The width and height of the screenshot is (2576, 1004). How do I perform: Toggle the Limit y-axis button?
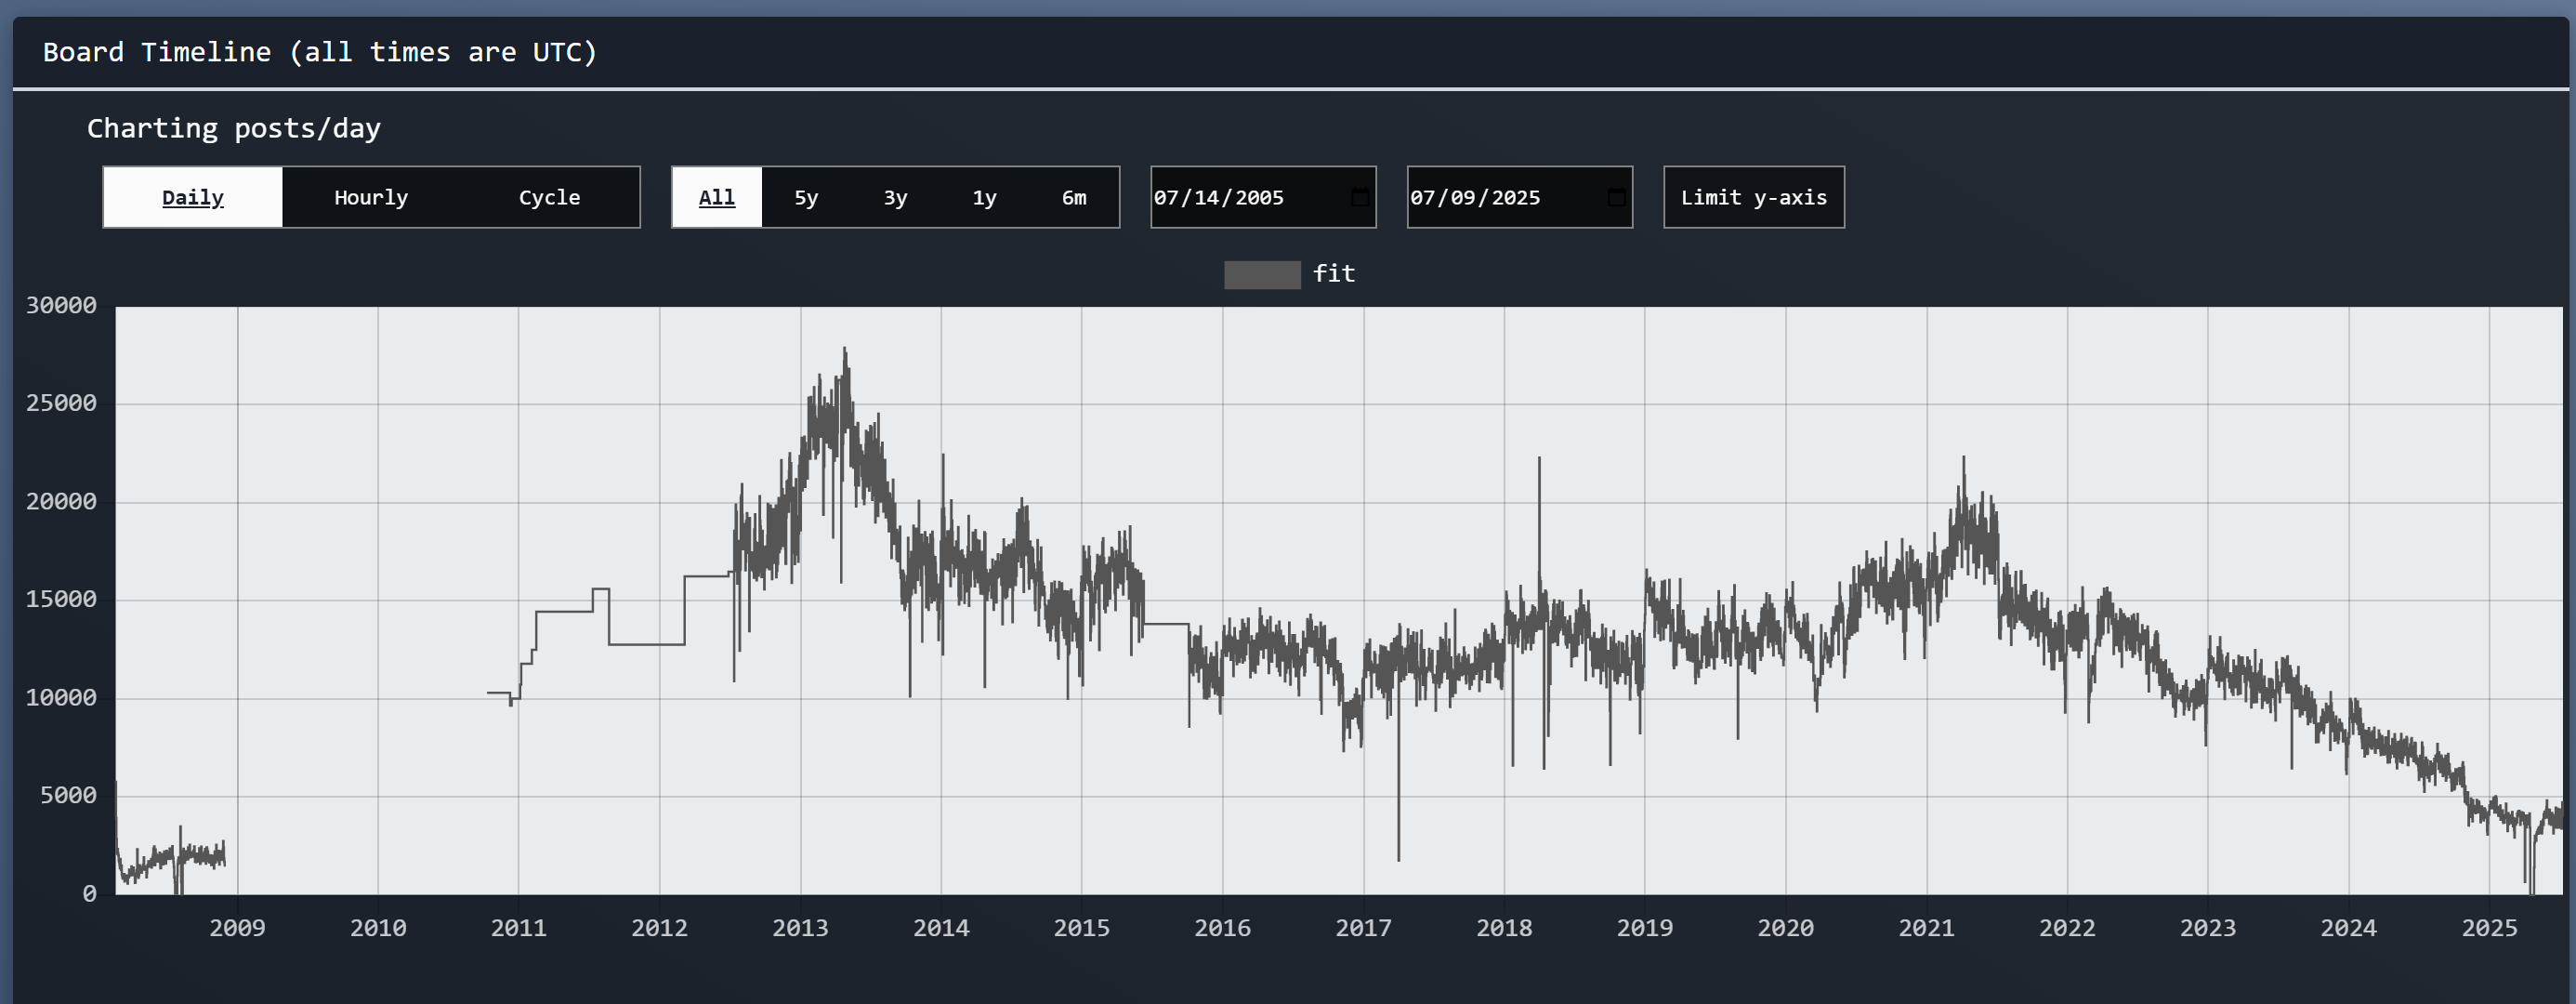coord(1754,197)
